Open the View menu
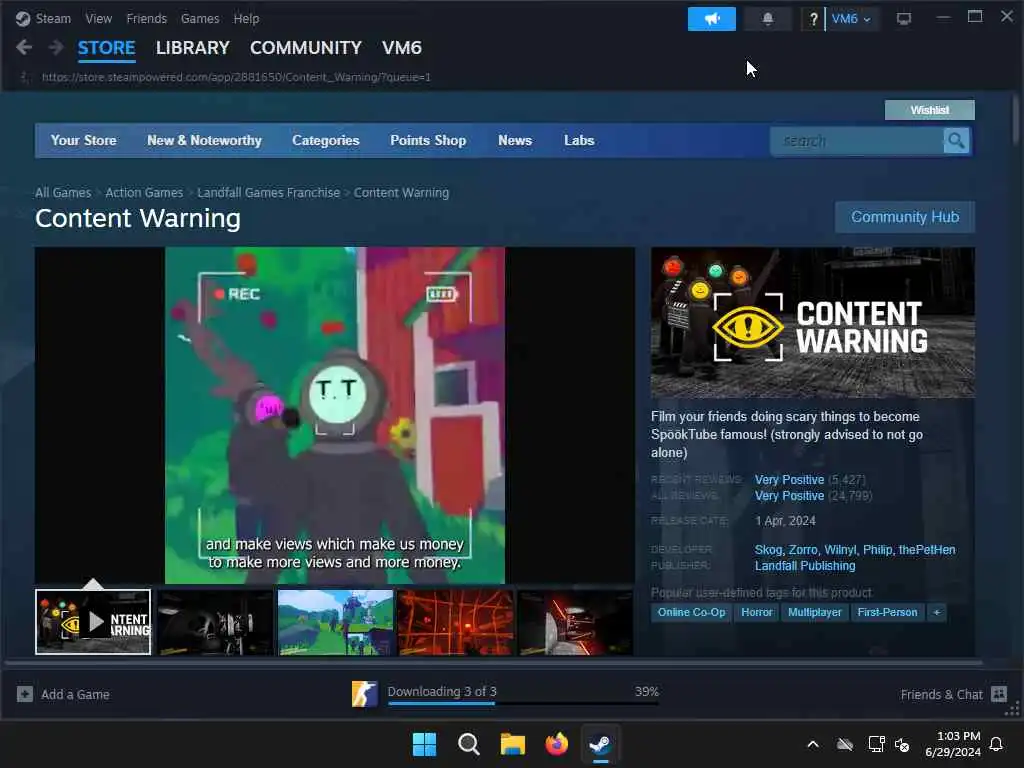The height and width of the screenshot is (768, 1024). point(99,18)
